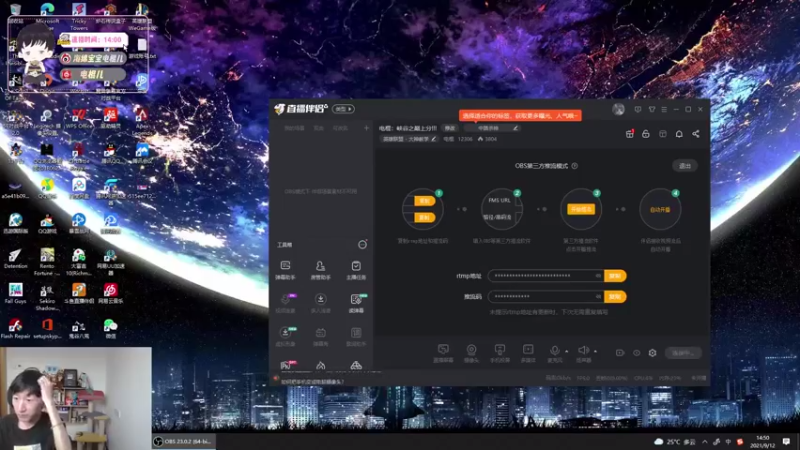Open the layout icon beside the lock
Image resolution: width=800 pixels, height=450 pixels.
pos(663,134)
